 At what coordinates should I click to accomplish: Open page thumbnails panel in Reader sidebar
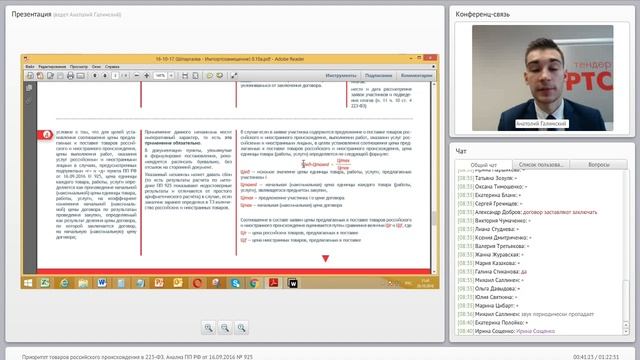(29, 88)
